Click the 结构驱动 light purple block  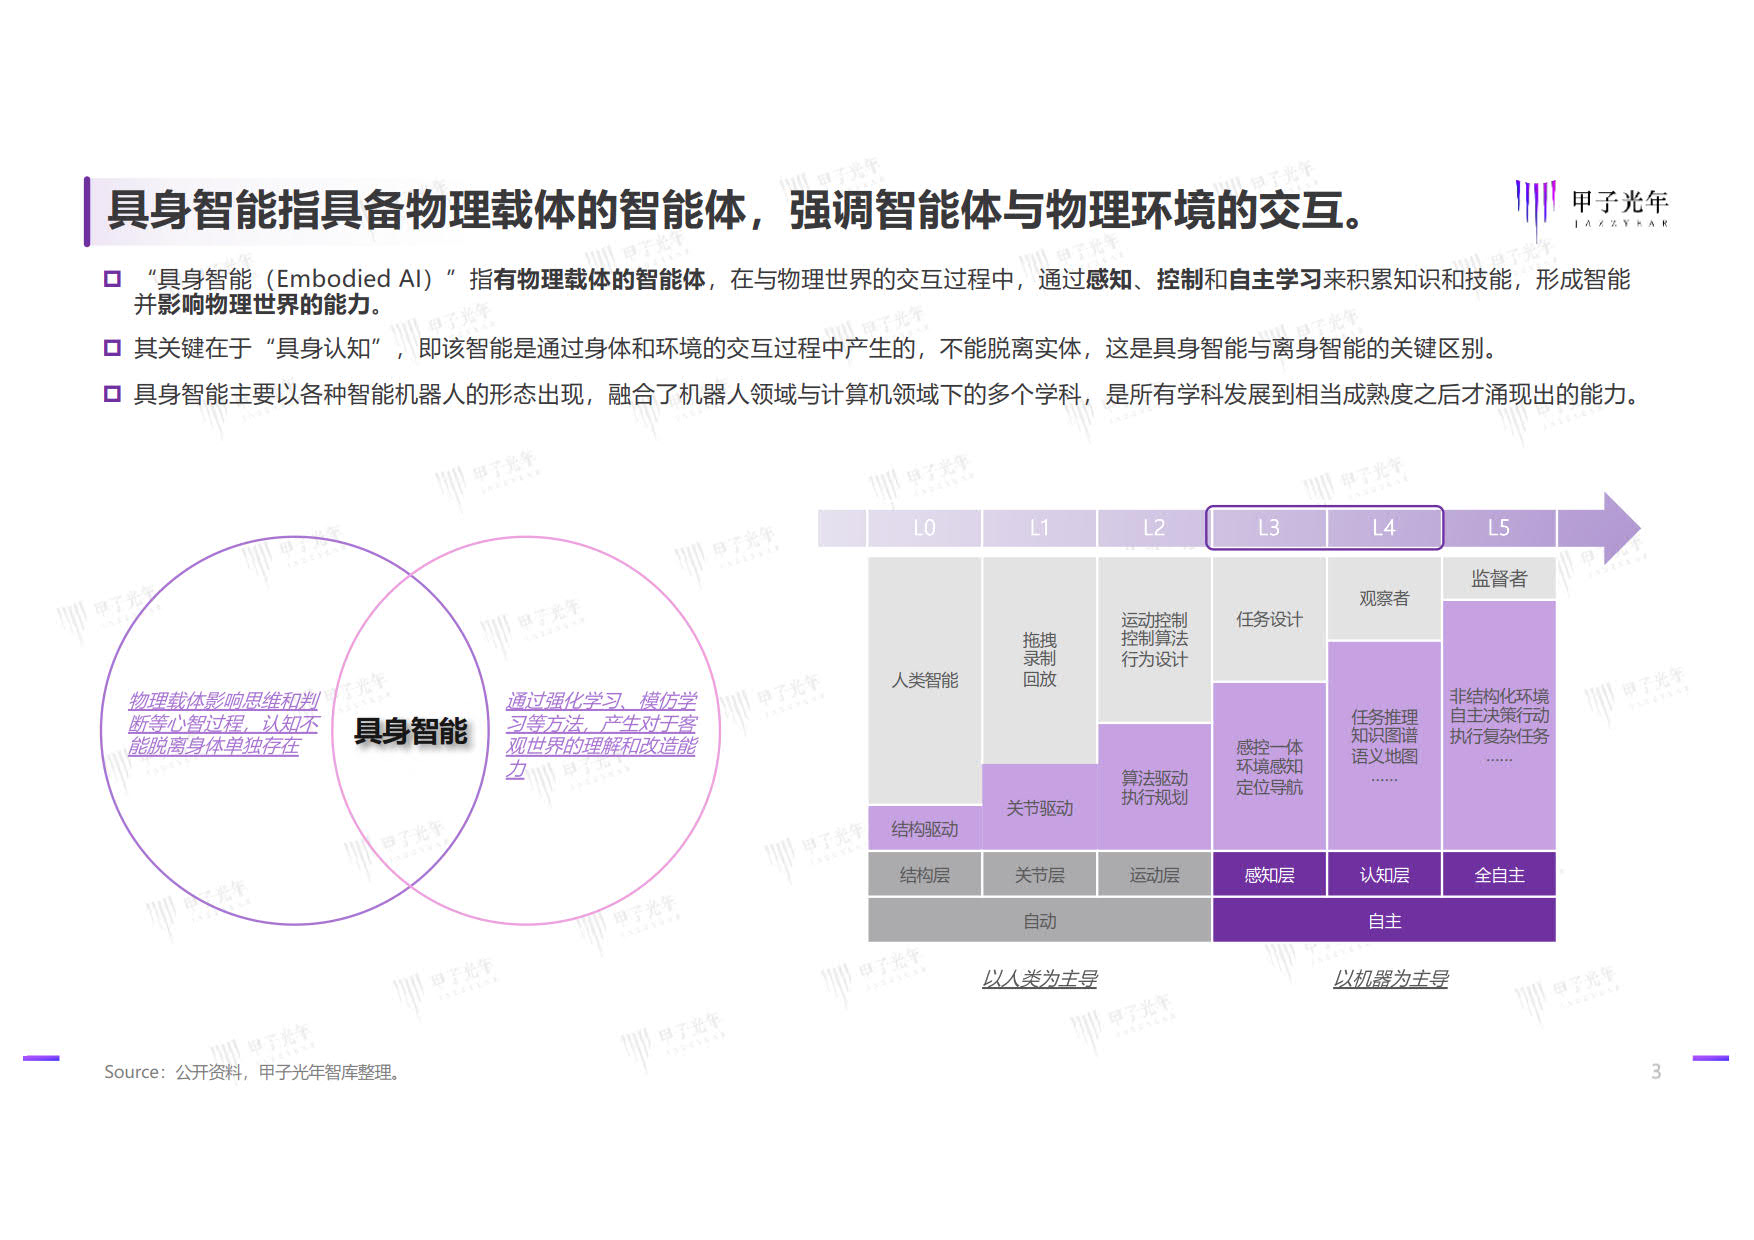924,828
